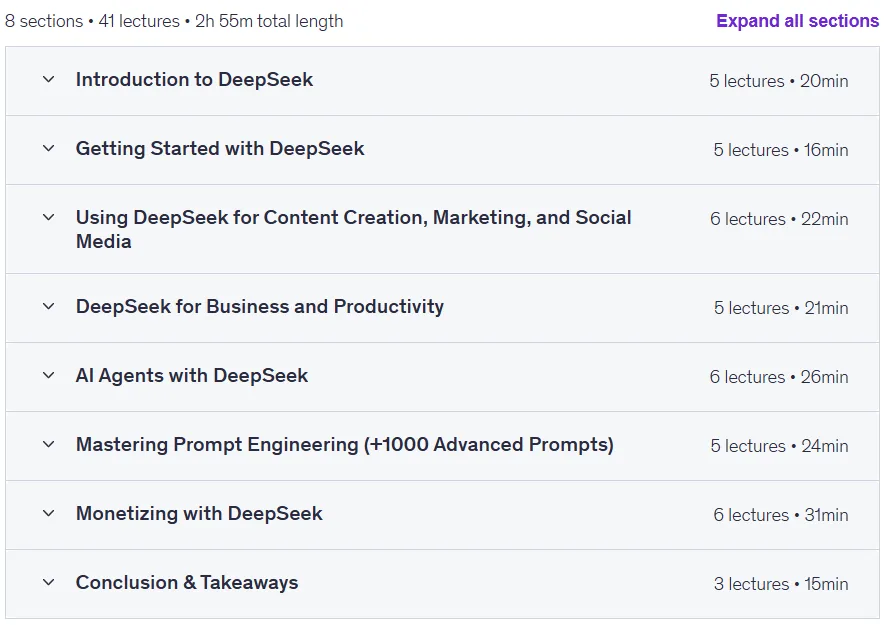This screenshot has height=625, width=885.
Task: Select Mastering Prompt Engineering section title
Action: (x=344, y=444)
